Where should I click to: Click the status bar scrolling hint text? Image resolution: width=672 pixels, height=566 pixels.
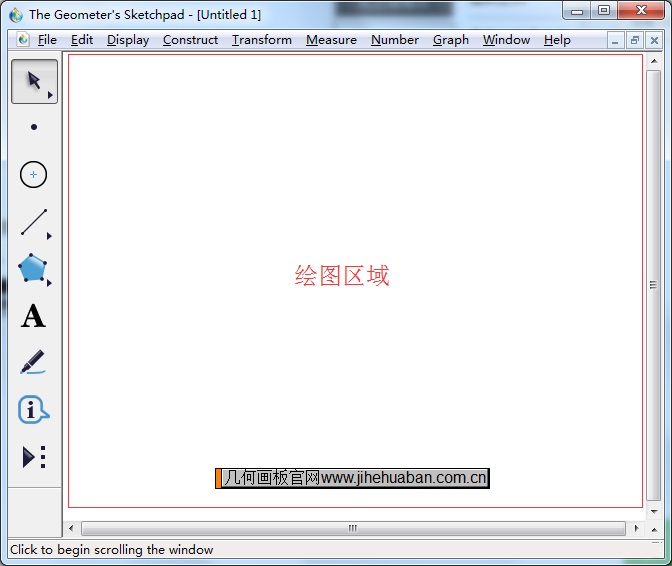111,550
